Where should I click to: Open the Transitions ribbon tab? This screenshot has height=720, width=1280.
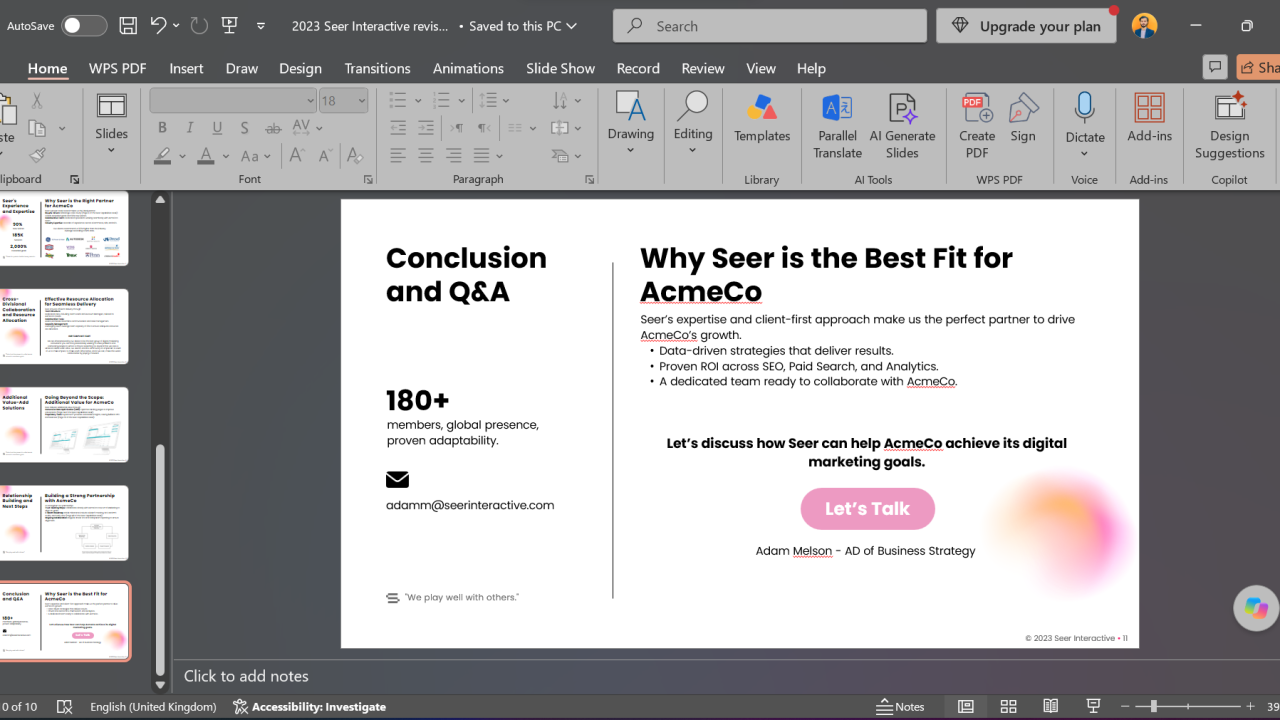377,68
